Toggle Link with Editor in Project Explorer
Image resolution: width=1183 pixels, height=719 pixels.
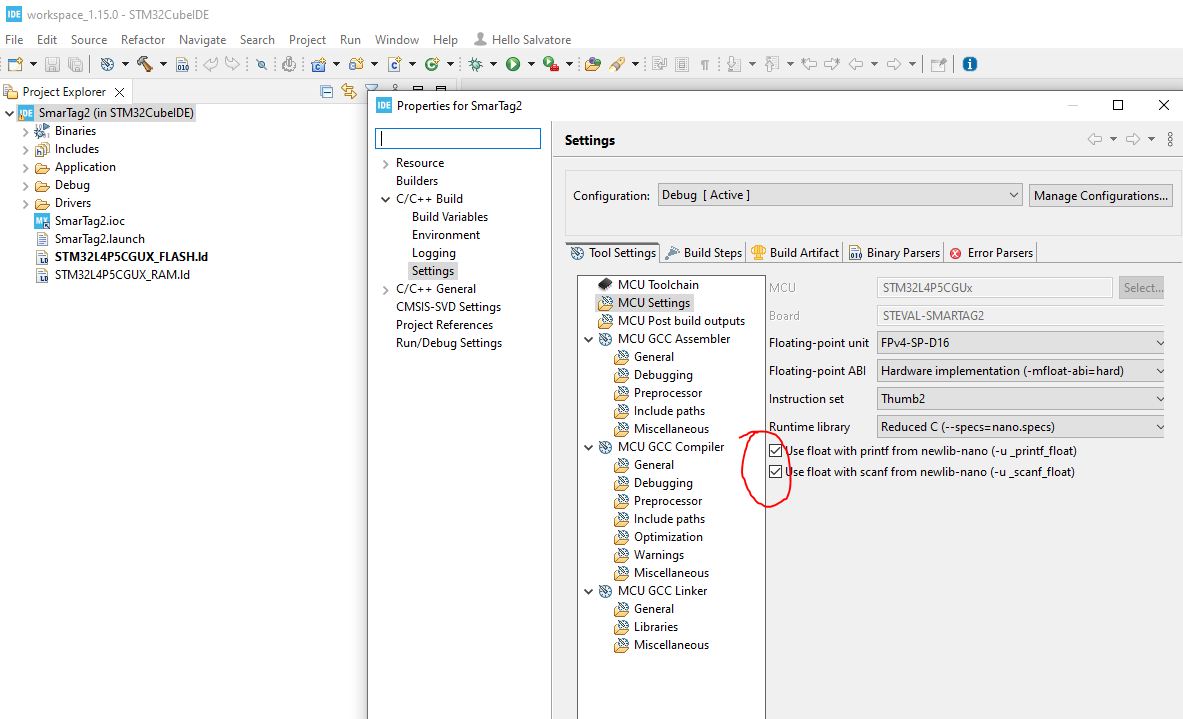(348, 91)
